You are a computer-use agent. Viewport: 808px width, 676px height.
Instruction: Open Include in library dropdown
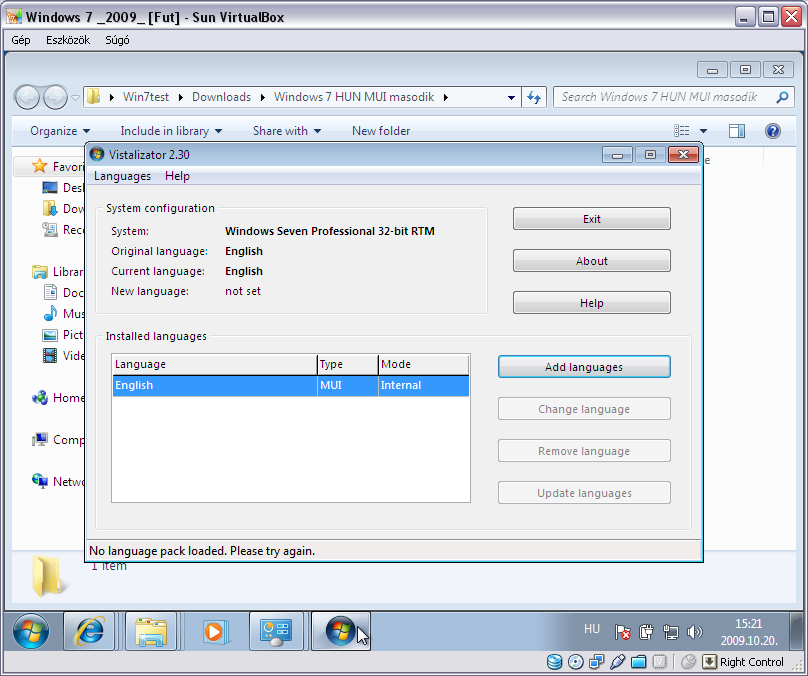pos(171,131)
